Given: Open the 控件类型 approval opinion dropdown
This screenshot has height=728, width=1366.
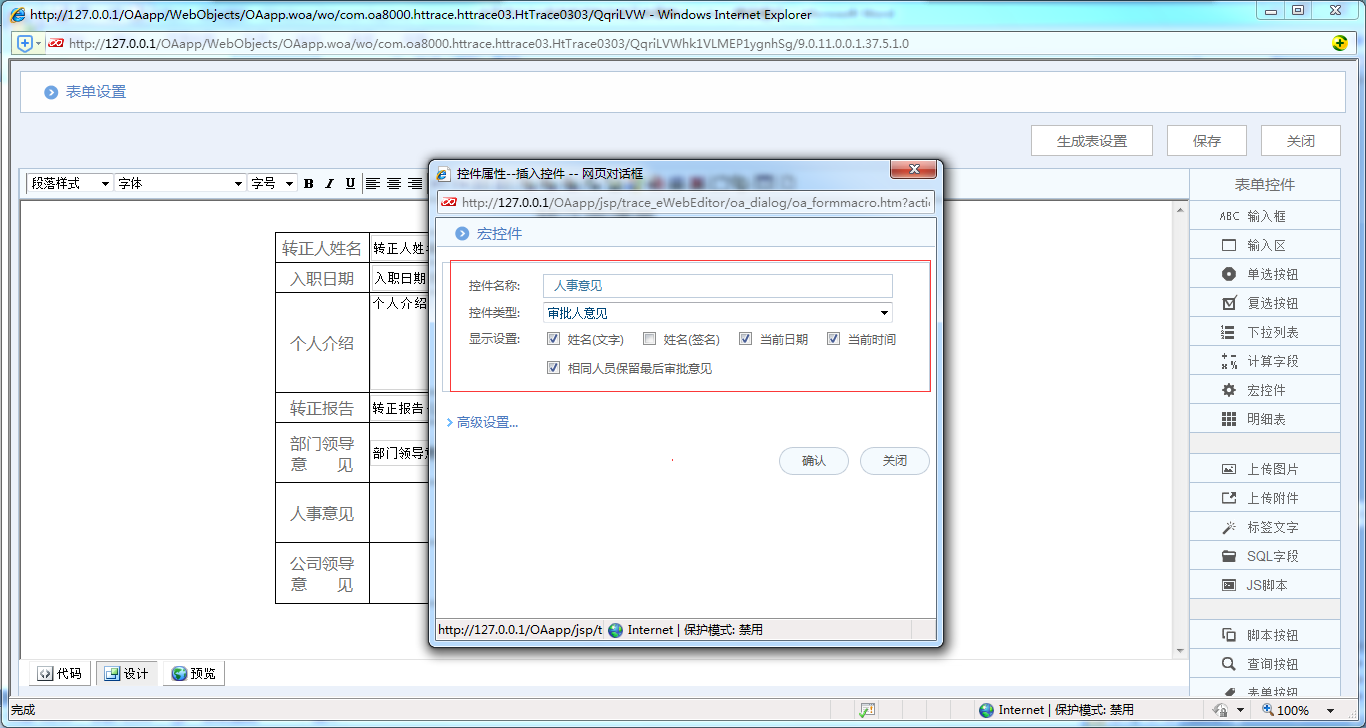Looking at the screenshot, I should click(883, 312).
